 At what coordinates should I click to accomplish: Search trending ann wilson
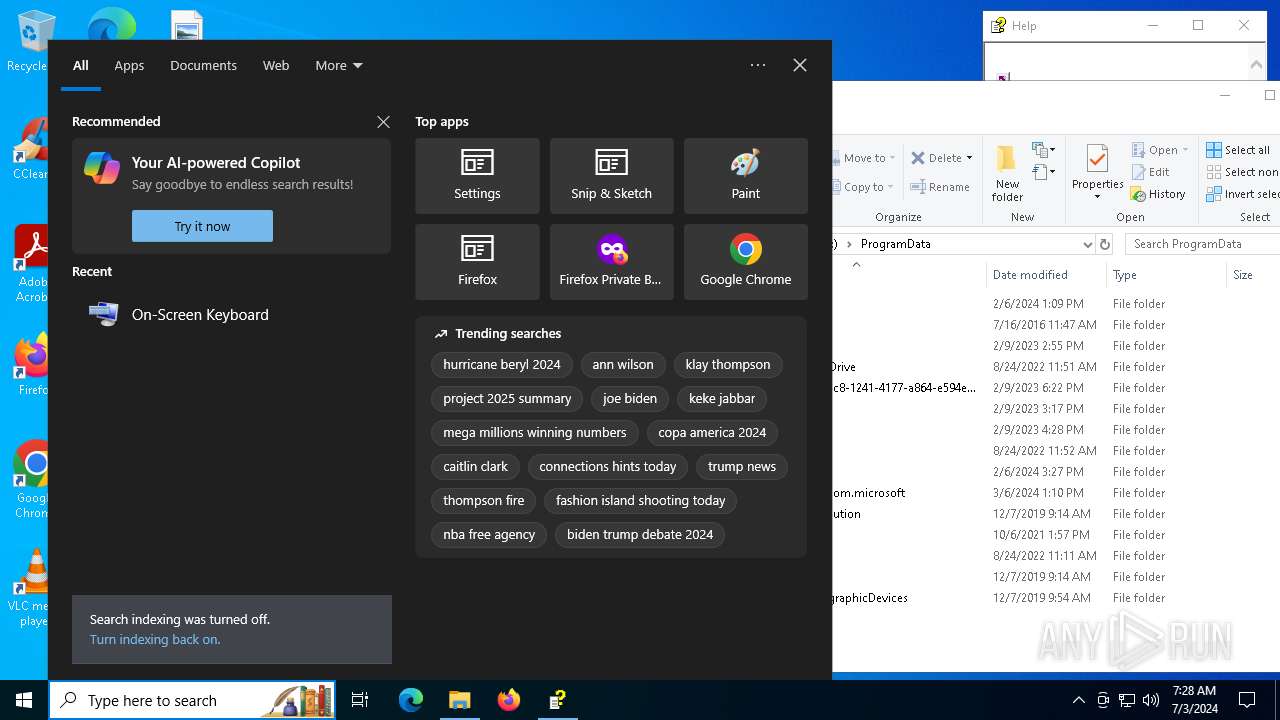click(x=623, y=365)
